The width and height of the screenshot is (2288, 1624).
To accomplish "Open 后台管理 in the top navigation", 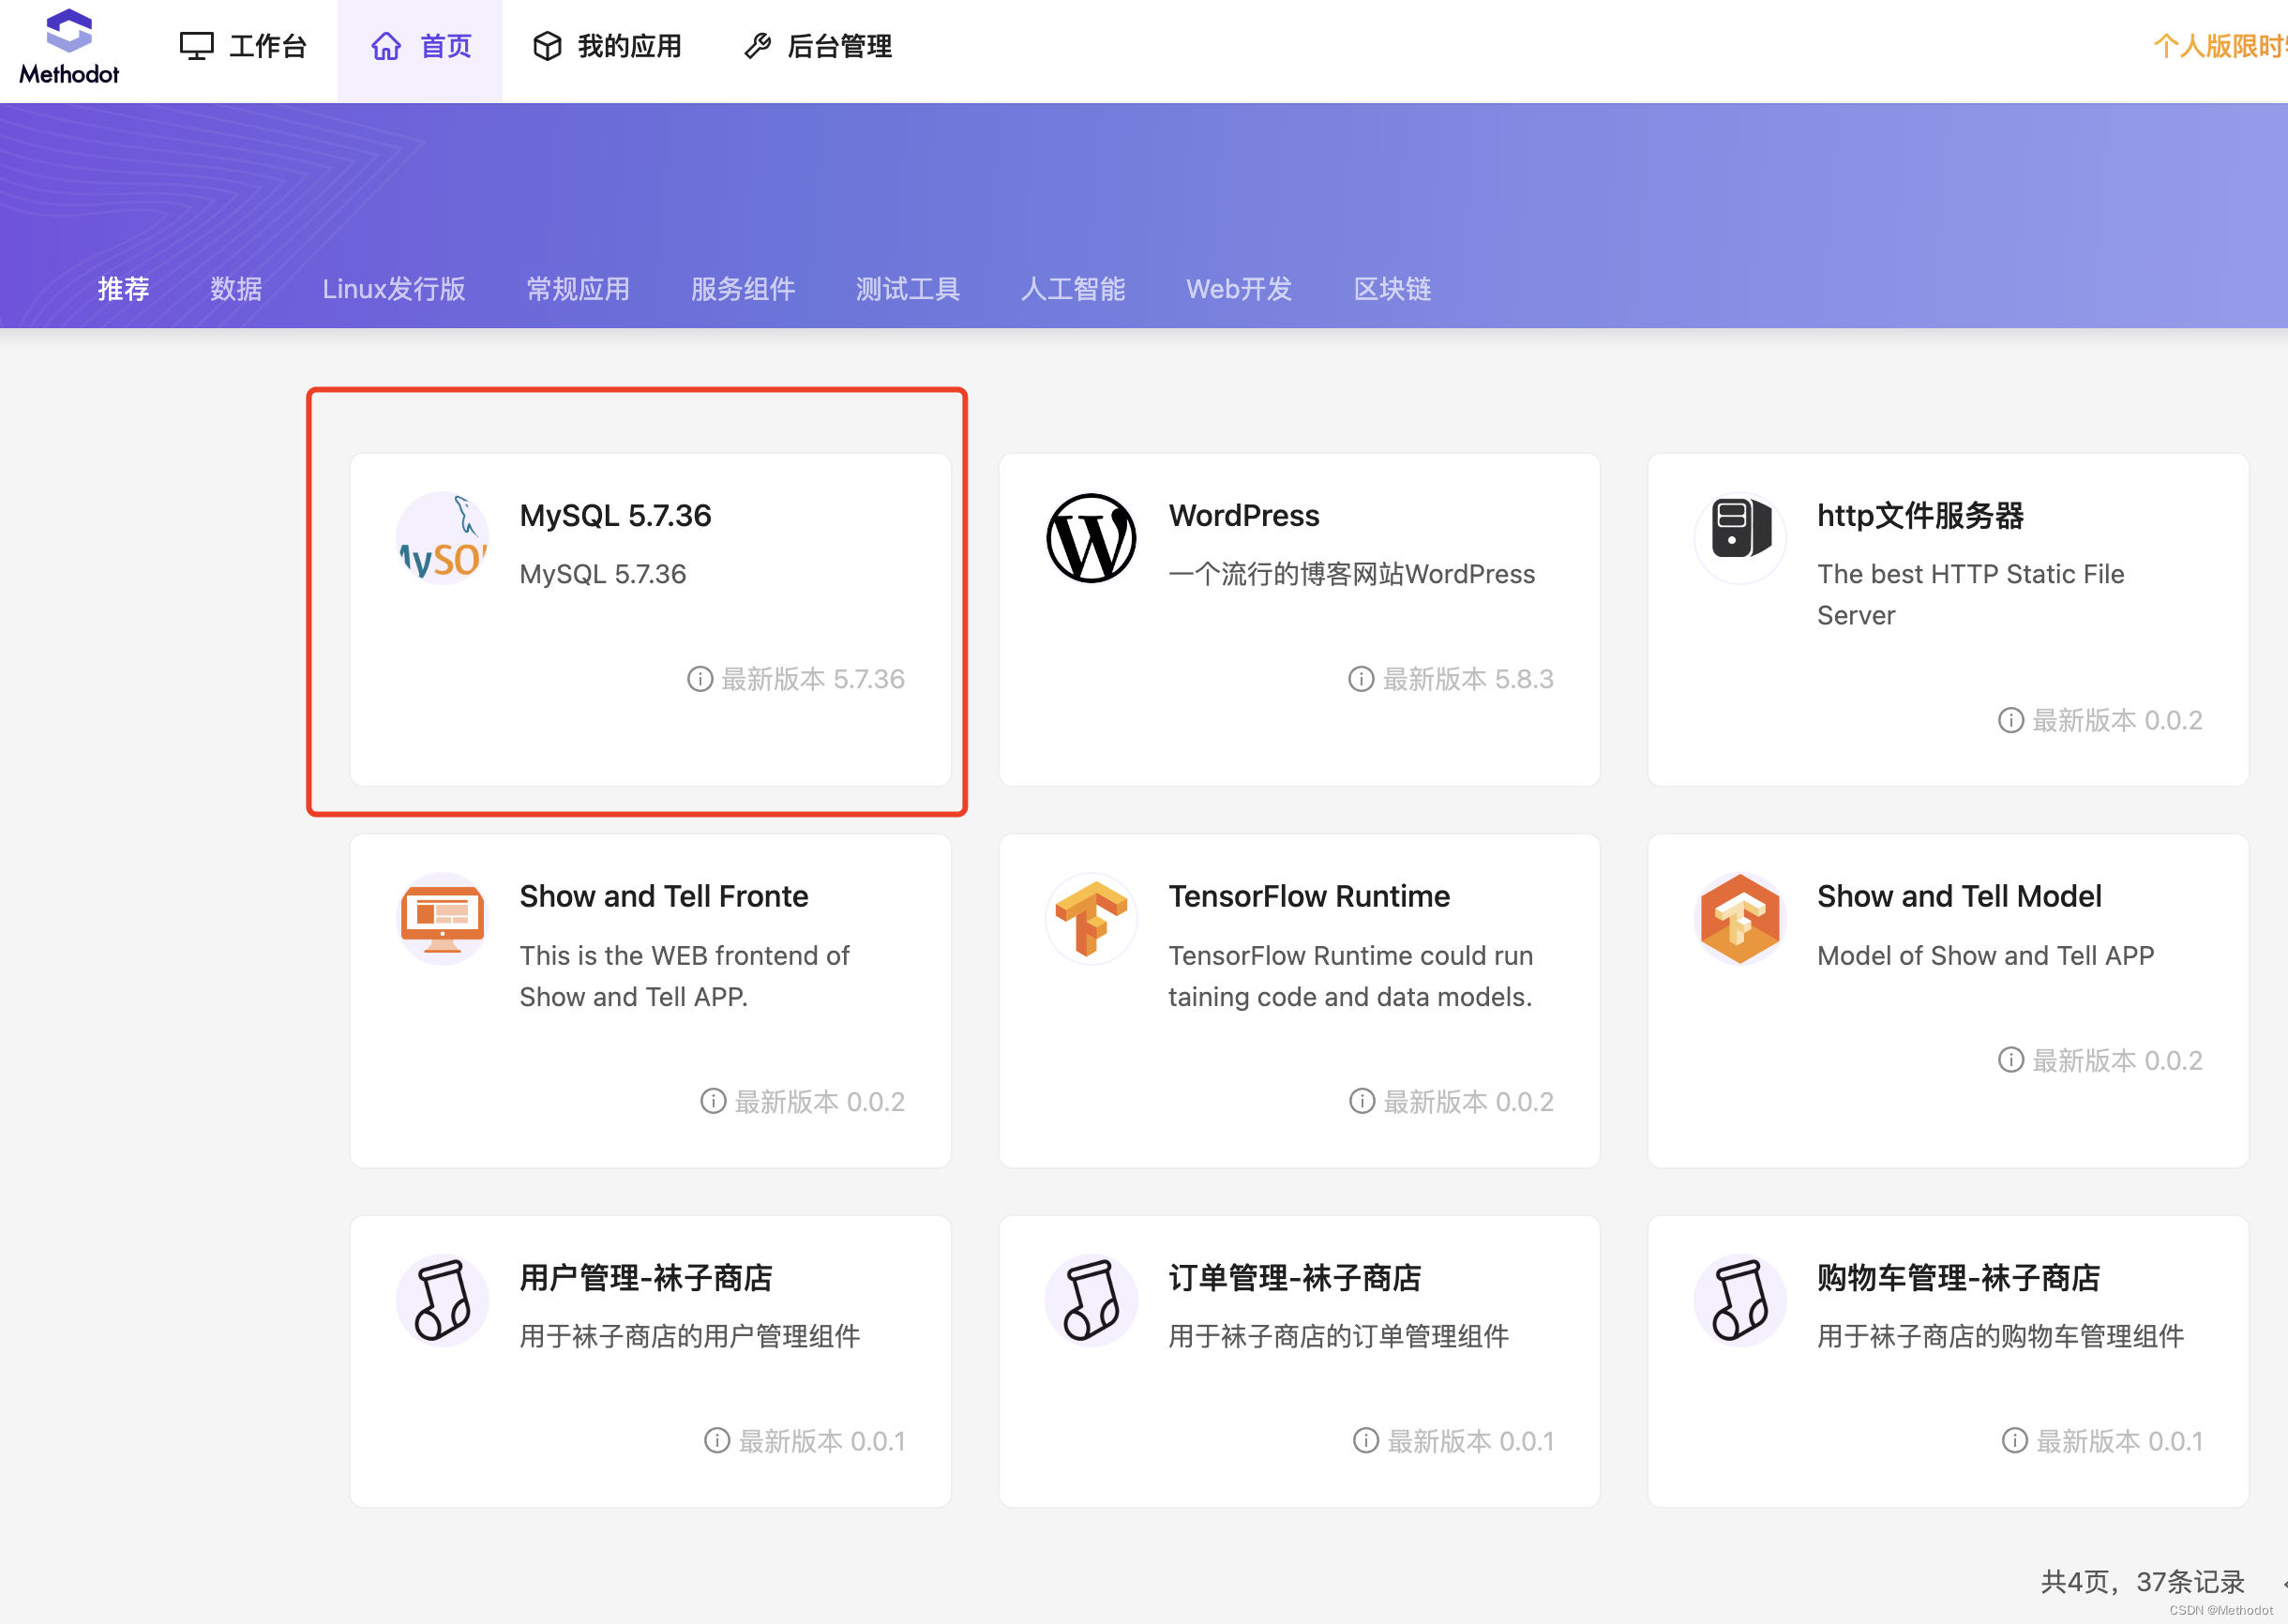I will click(x=818, y=46).
